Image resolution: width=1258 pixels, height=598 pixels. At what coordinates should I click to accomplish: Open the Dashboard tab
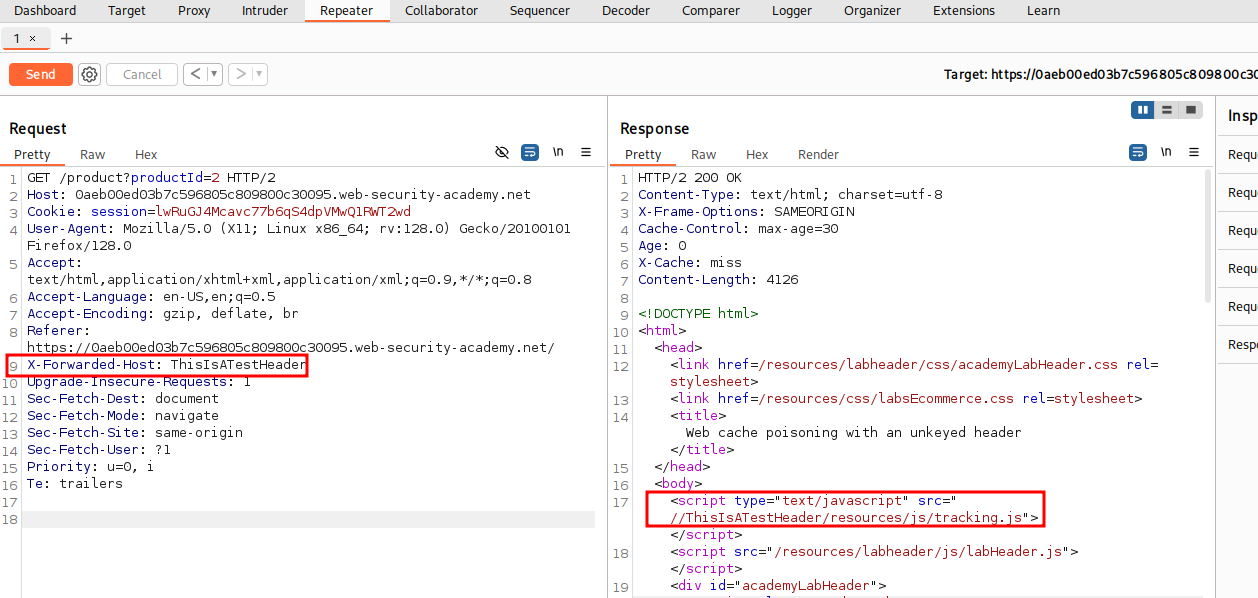click(x=45, y=11)
